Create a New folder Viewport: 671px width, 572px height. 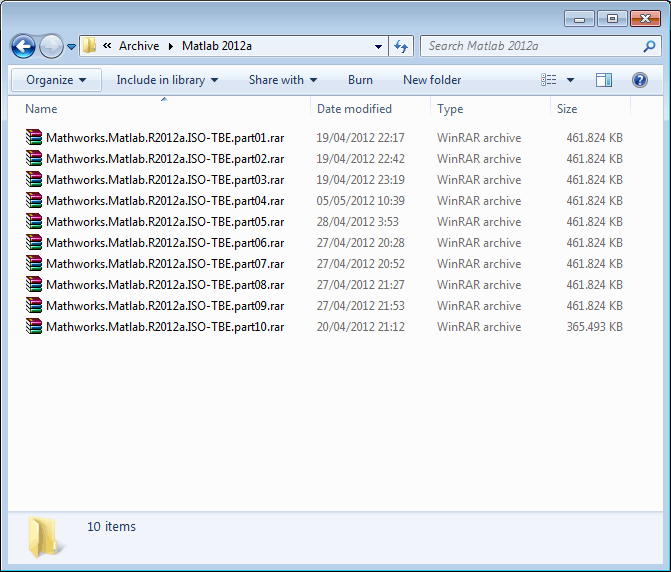point(432,80)
